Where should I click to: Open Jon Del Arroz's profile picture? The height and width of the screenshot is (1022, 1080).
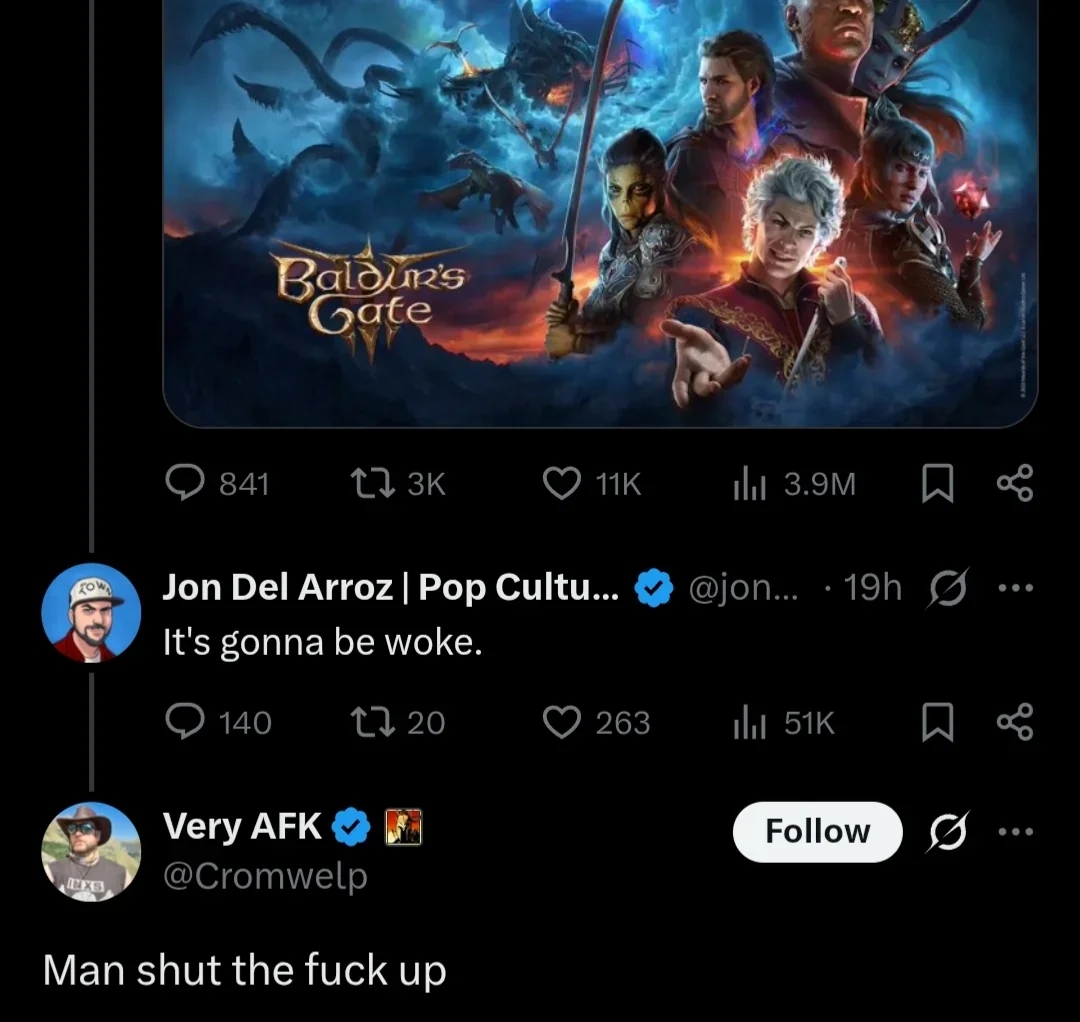click(x=90, y=612)
